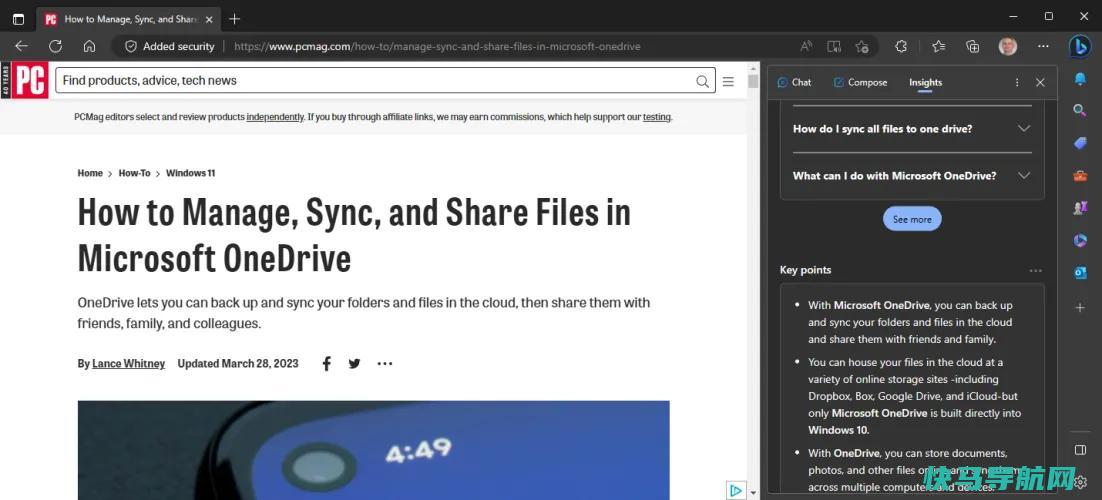Open the PCMag hamburger menu
1102x500 pixels.
[x=728, y=81]
